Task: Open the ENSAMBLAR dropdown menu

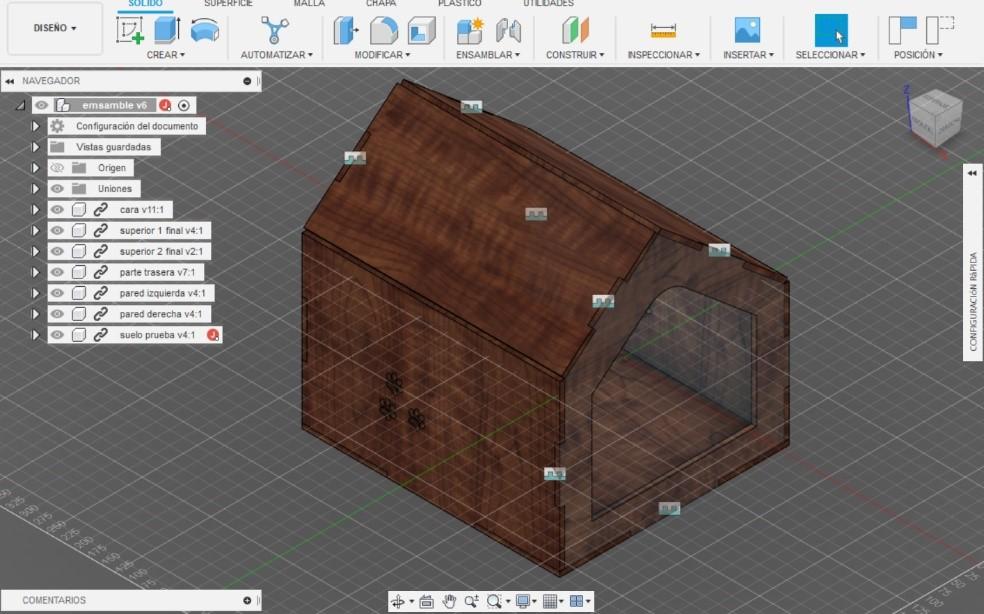Action: [488, 55]
